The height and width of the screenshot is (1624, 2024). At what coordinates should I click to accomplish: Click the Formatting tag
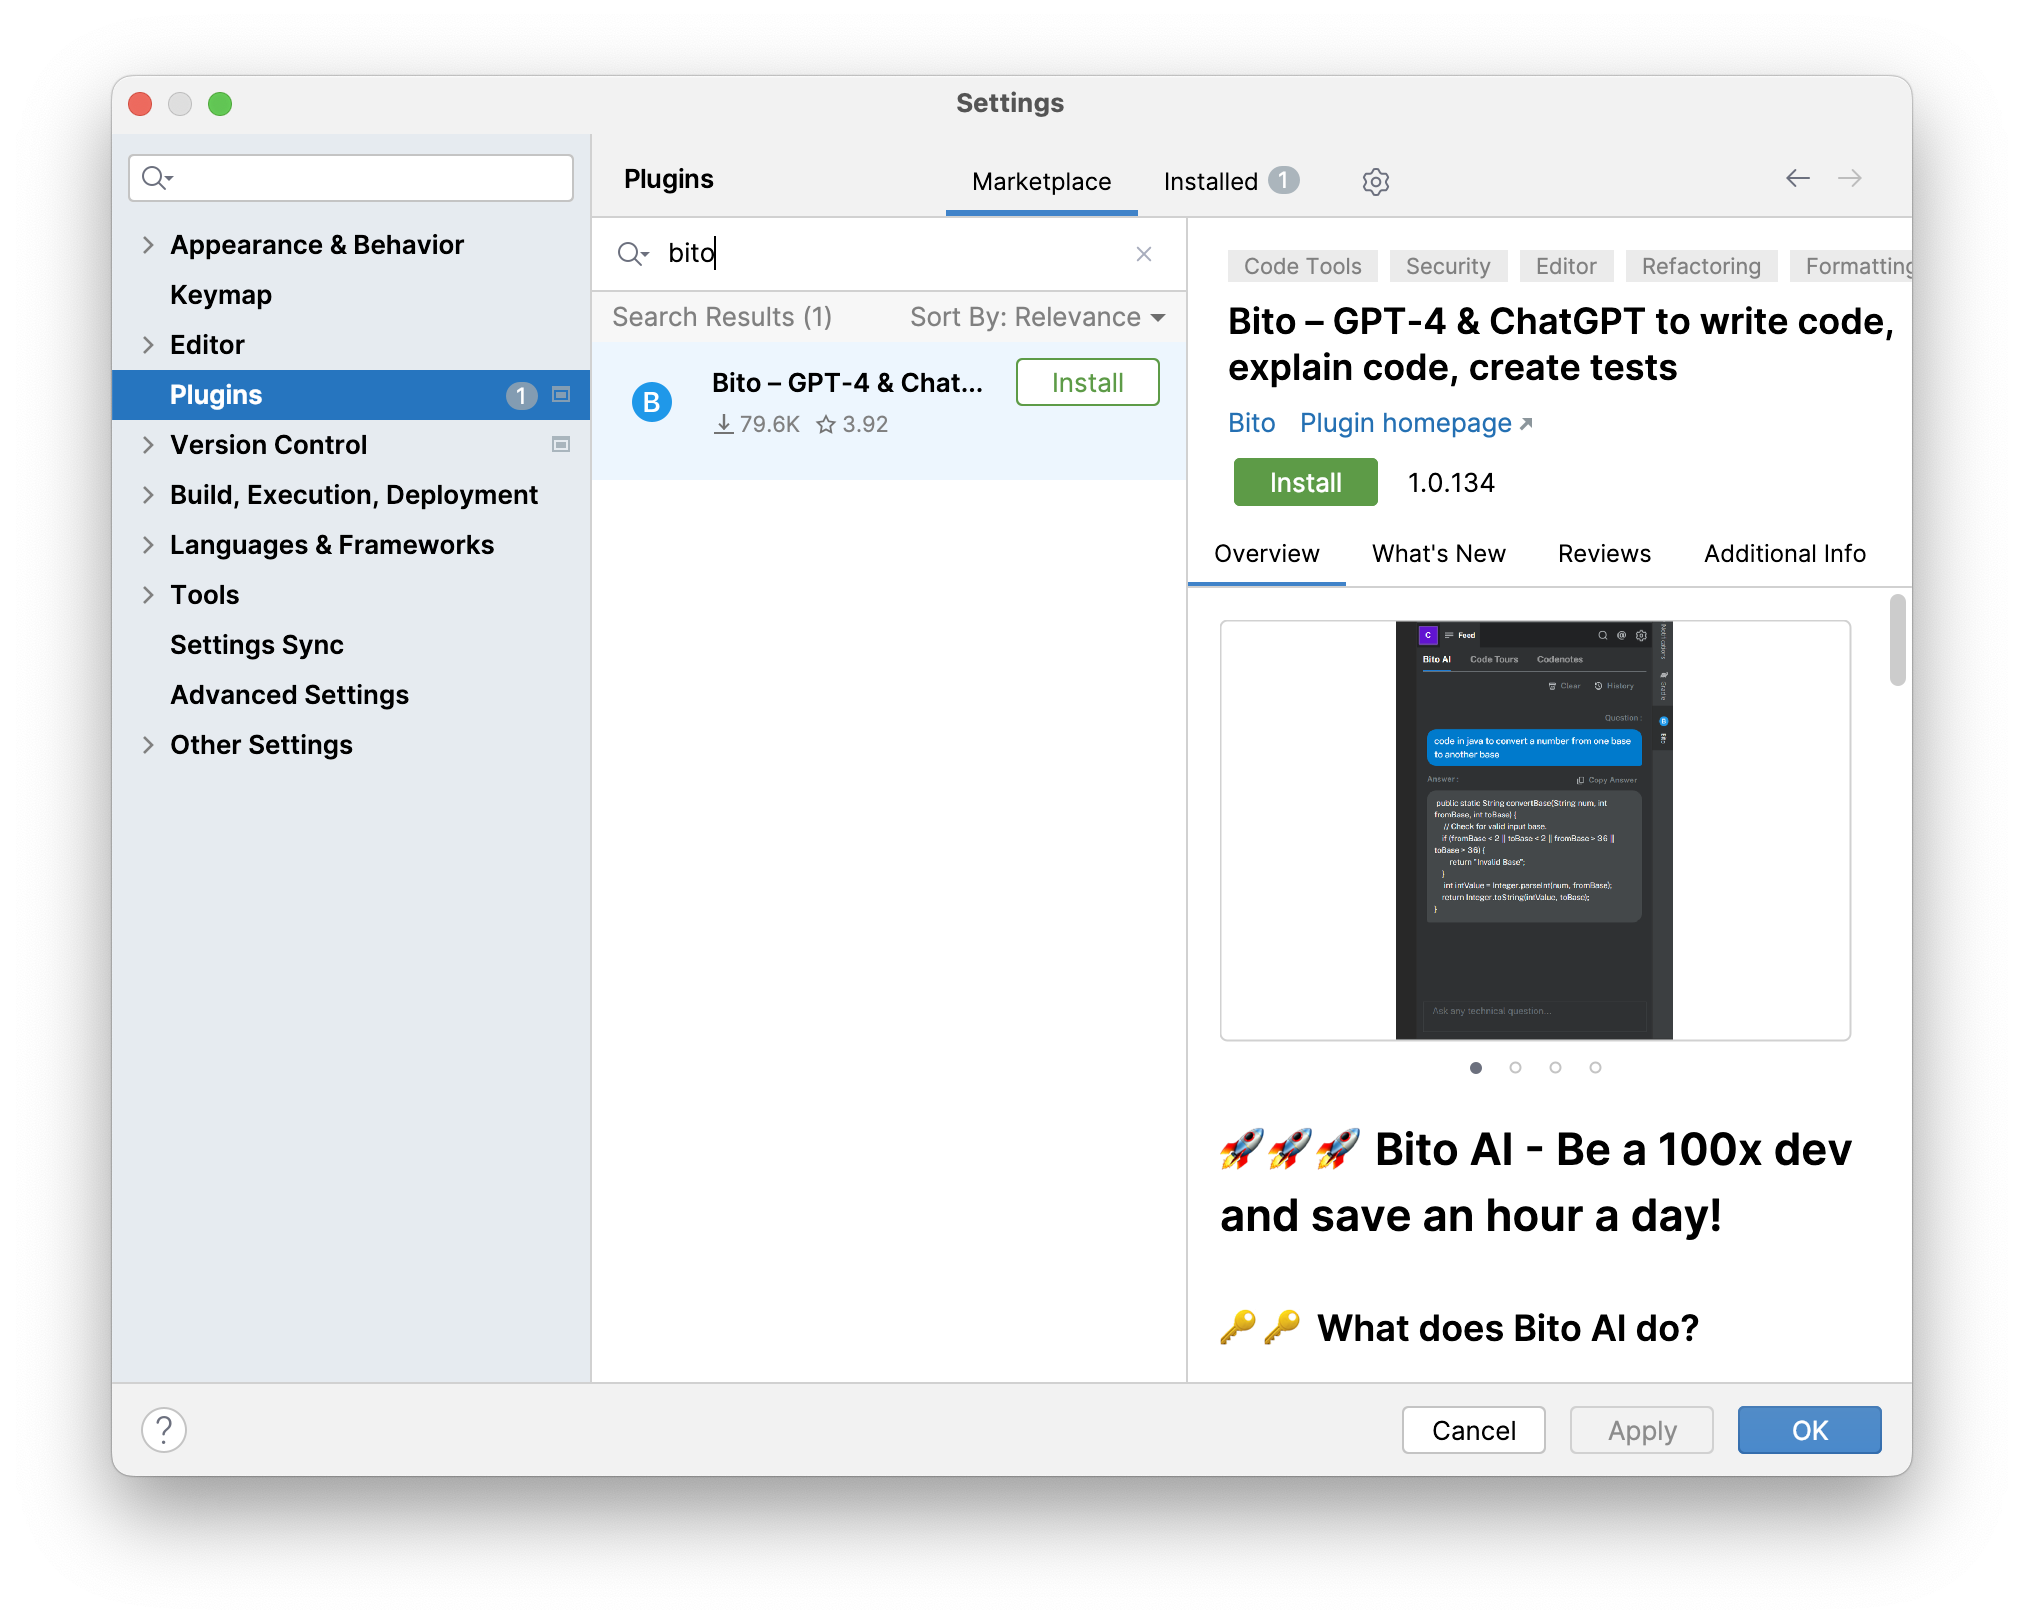click(x=1851, y=266)
